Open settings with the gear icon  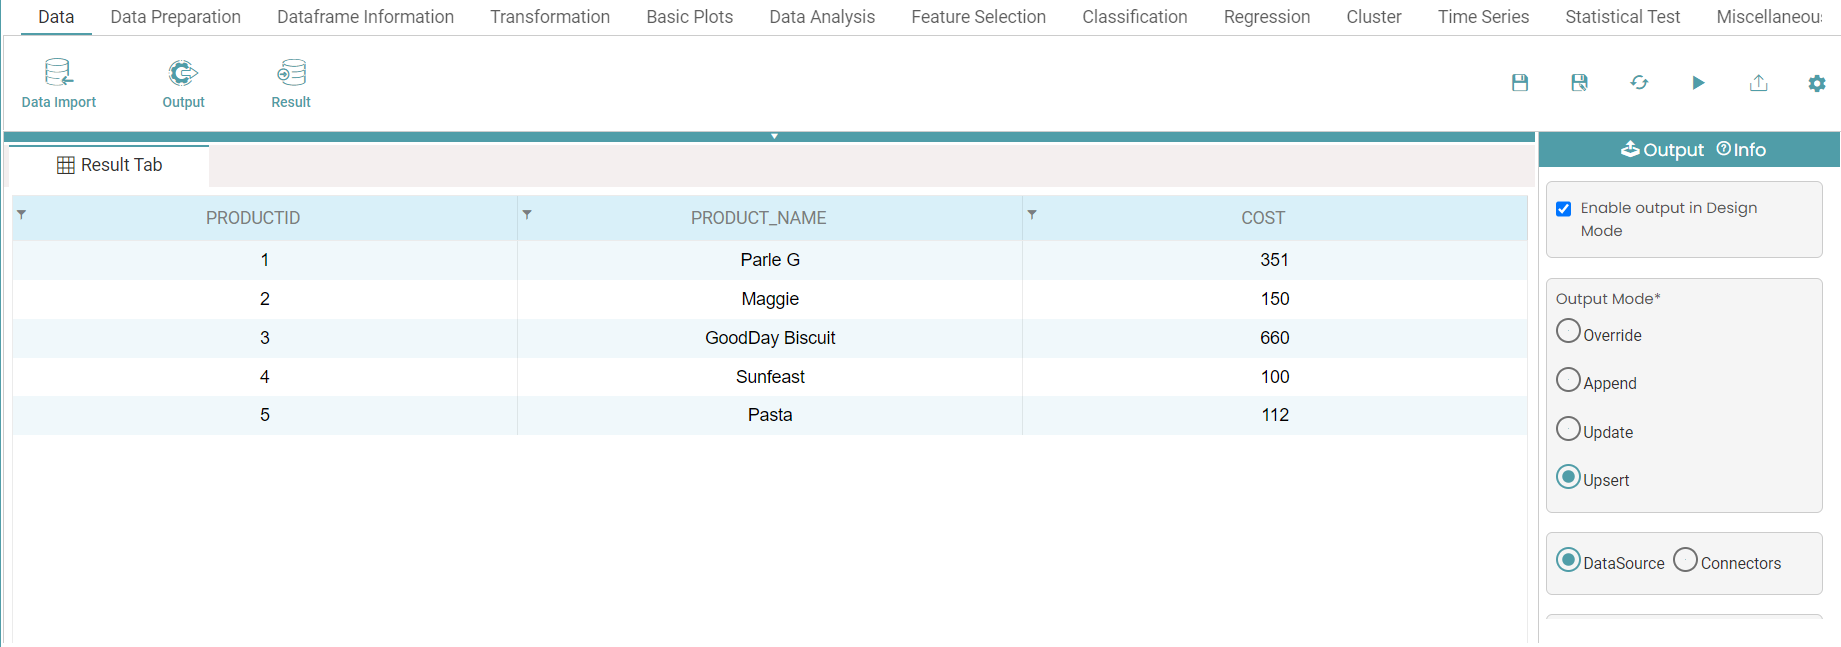[x=1817, y=84]
